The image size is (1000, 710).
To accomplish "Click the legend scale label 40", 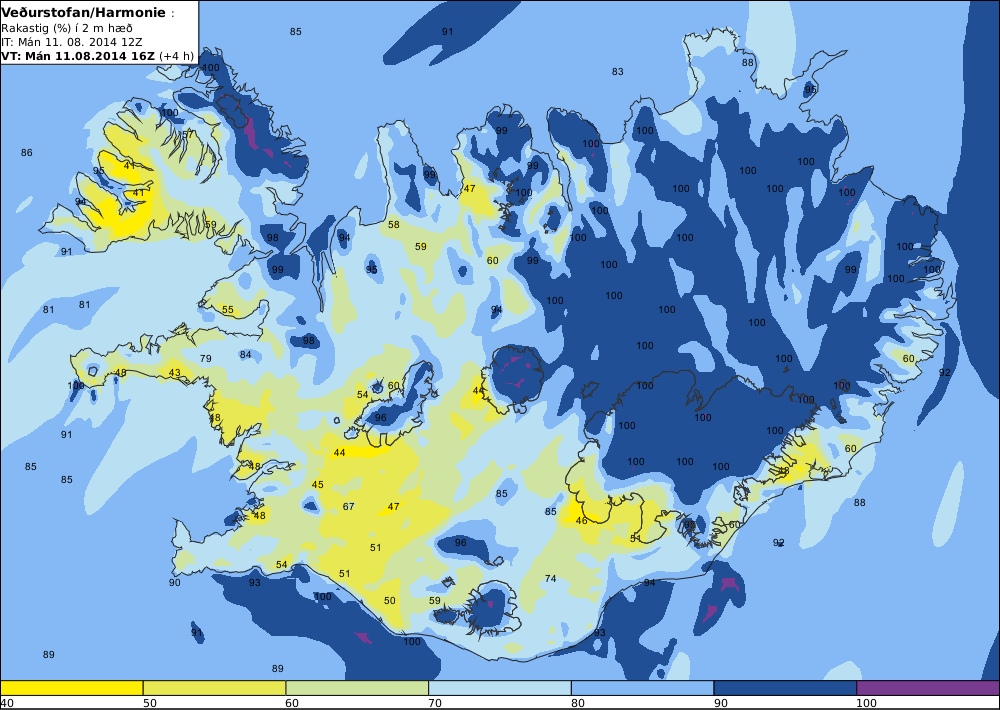I will tap(7, 703).
